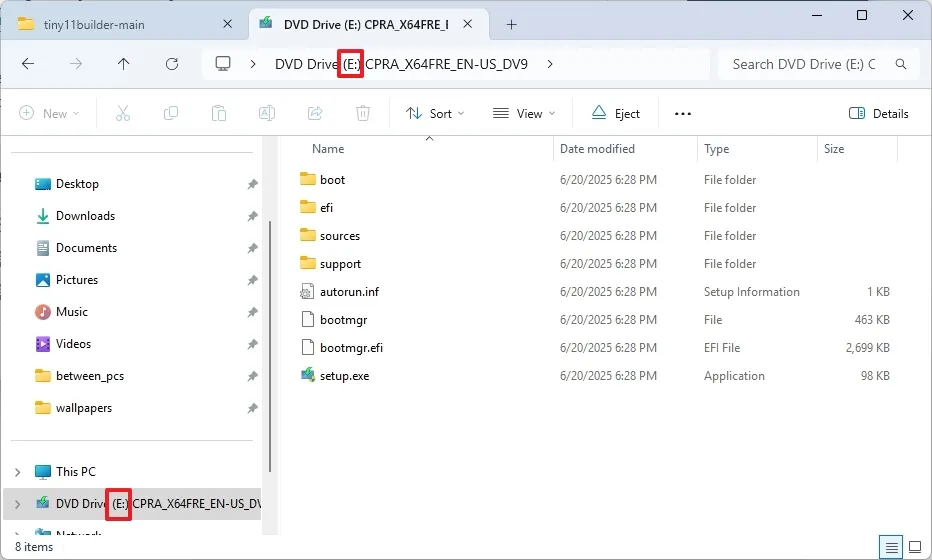Select the boot folder
The width and height of the screenshot is (932, 560).
[332, 180]
